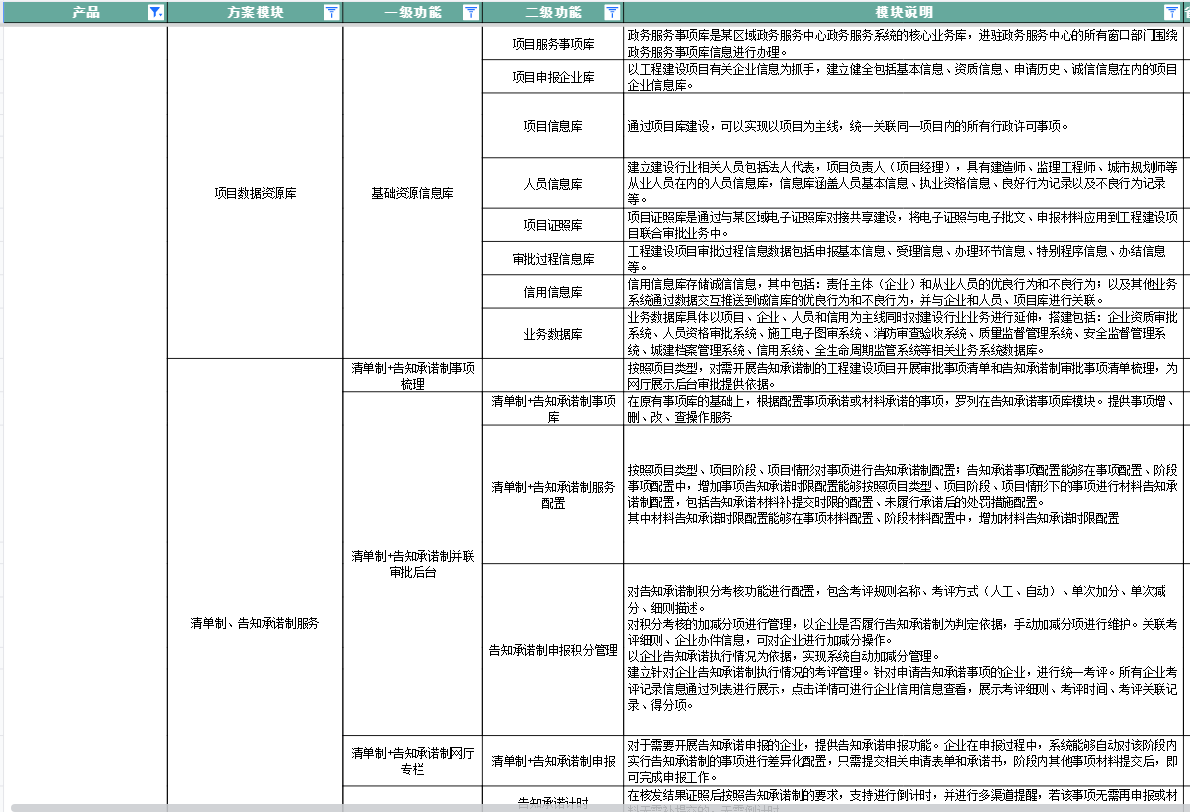This screenshot has width=1190, height=812.
Task: Open the 产品 column filter dropdown
Action: pyautogui.click(x=155, y=13)
